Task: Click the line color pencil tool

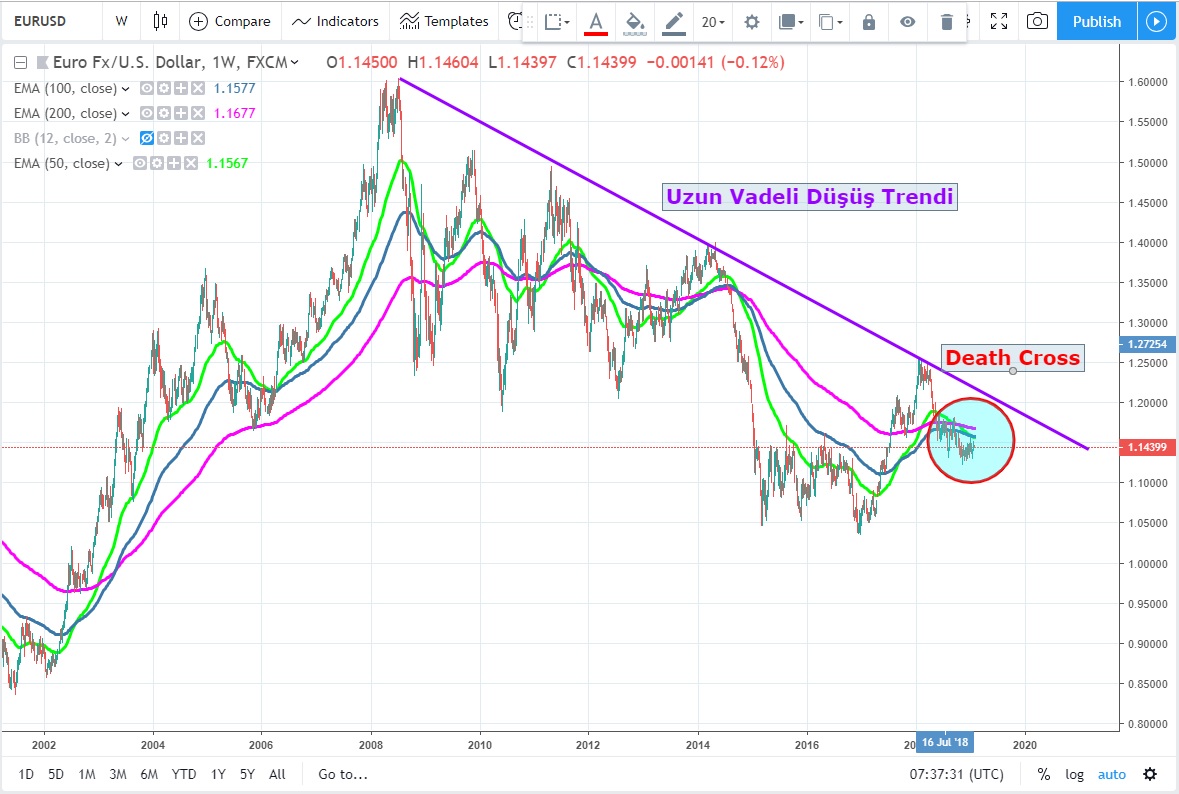Action: pyautogui.click(x=674, y=22)
